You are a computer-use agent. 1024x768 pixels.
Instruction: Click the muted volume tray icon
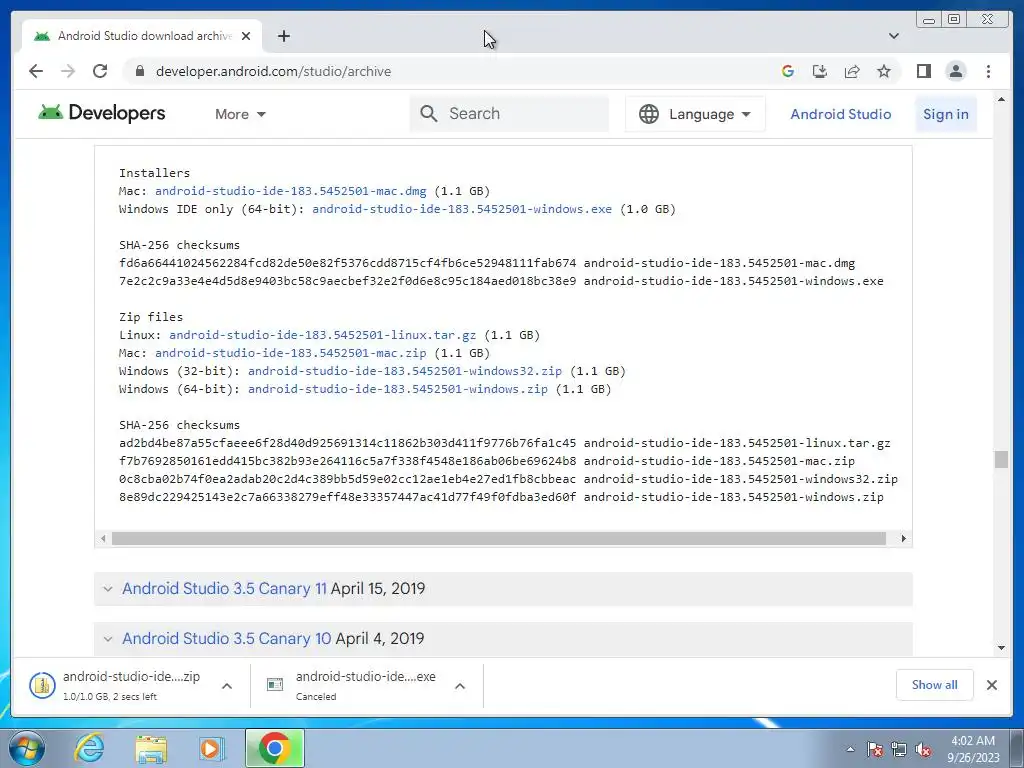923,749
